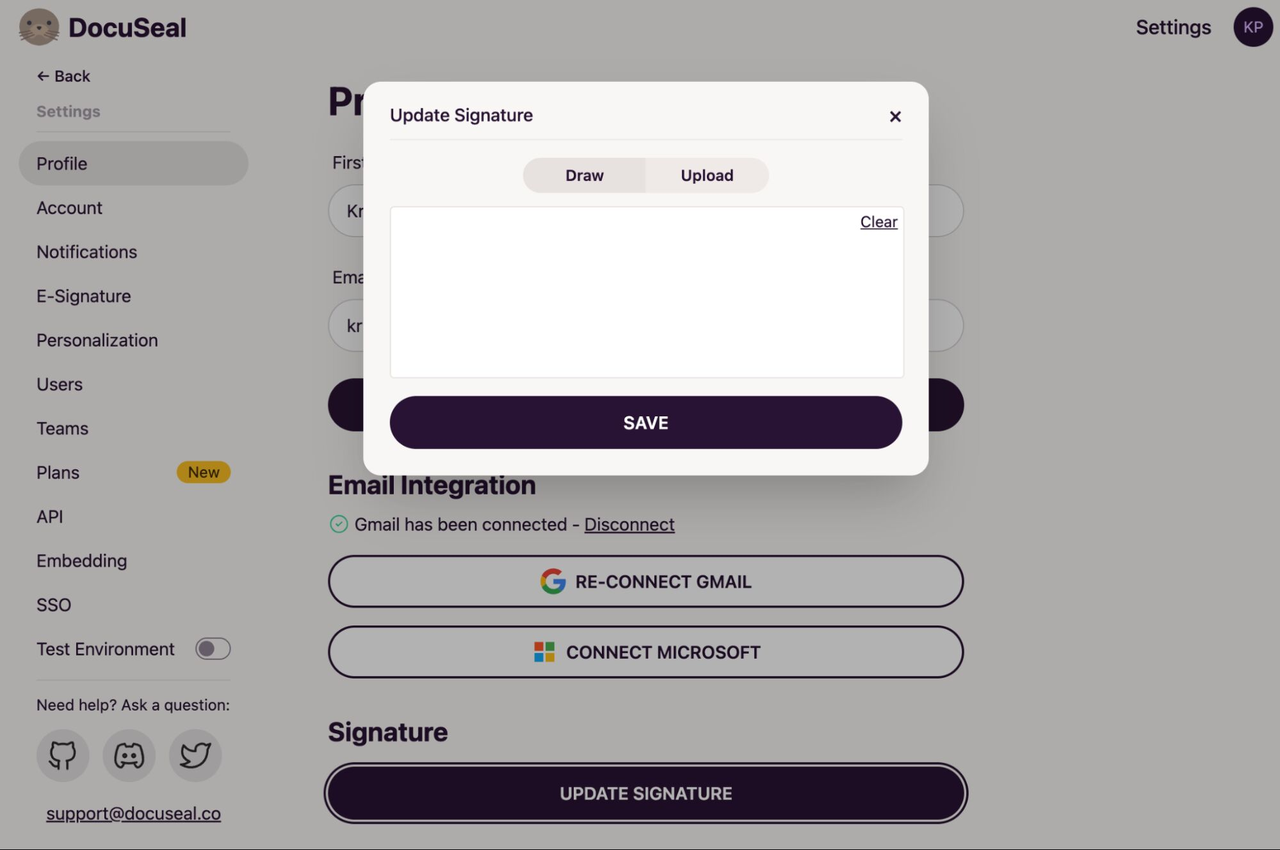This screenshot has width=1280, height=850.
Task: Clear the signature drawing
Action: pos(878,222)
